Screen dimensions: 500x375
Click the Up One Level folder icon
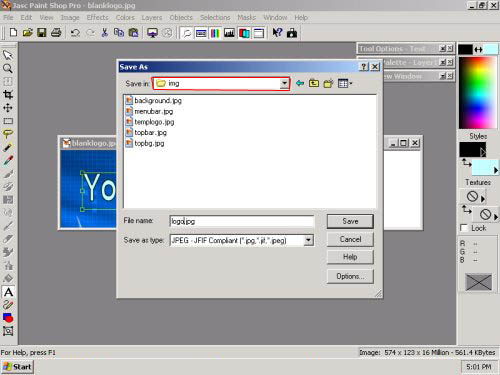314,83
